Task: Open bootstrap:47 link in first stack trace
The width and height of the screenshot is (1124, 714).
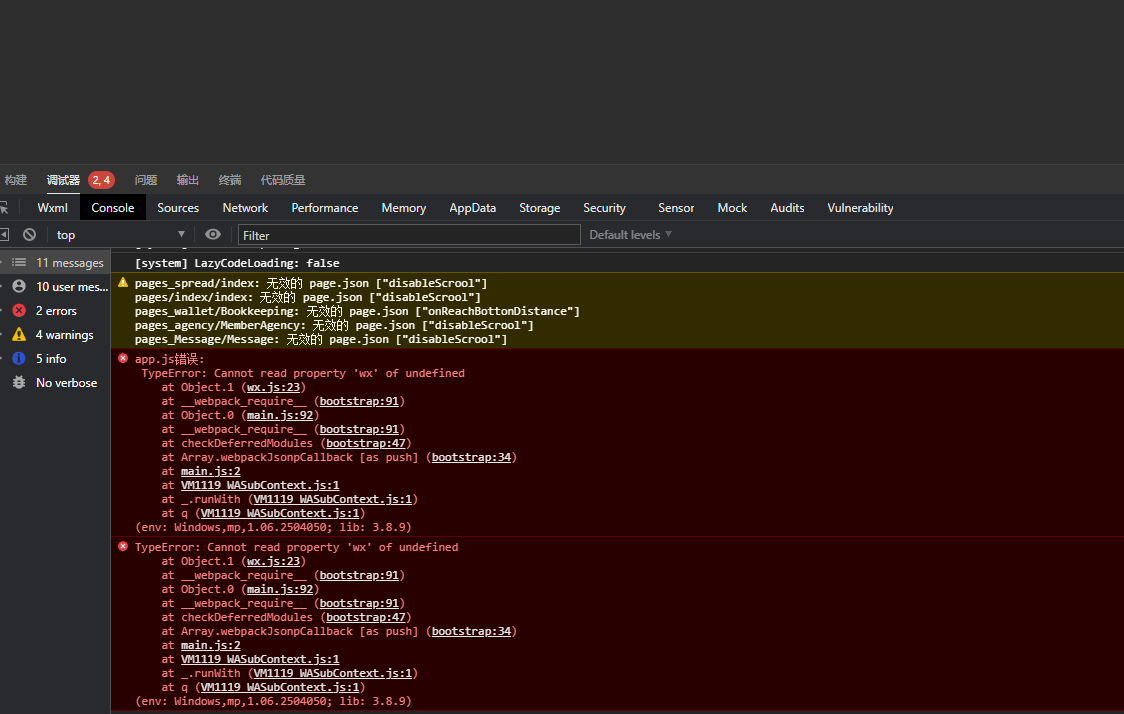Action: [366, 443]
